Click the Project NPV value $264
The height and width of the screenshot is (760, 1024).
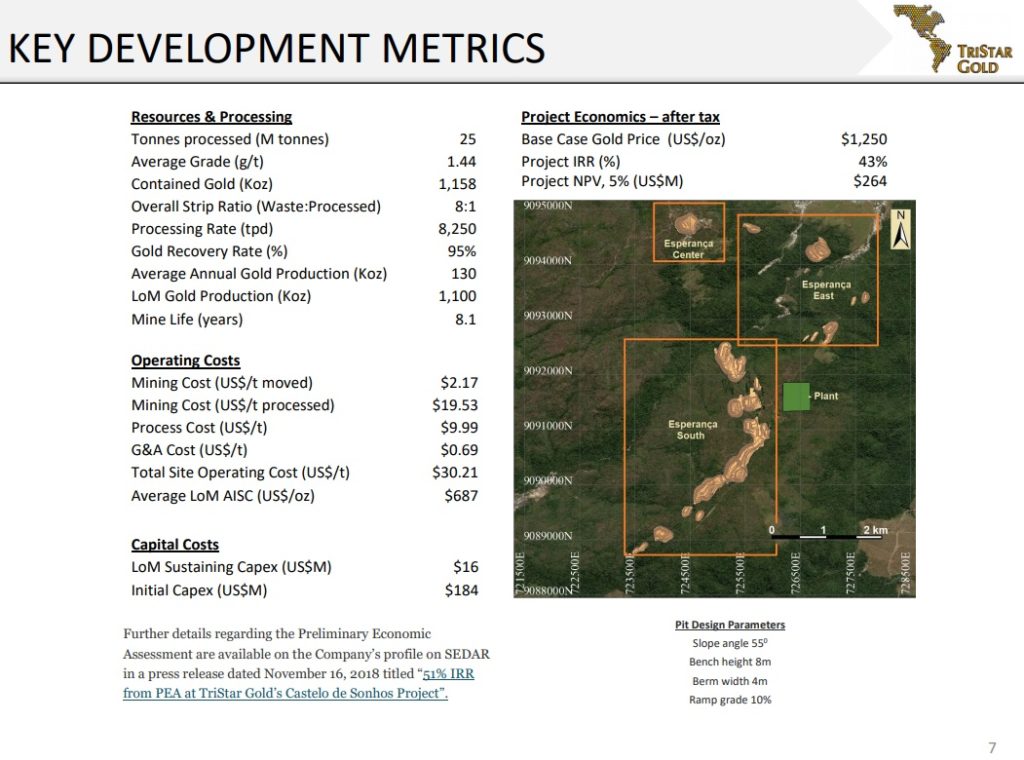[x=870, y=181]
